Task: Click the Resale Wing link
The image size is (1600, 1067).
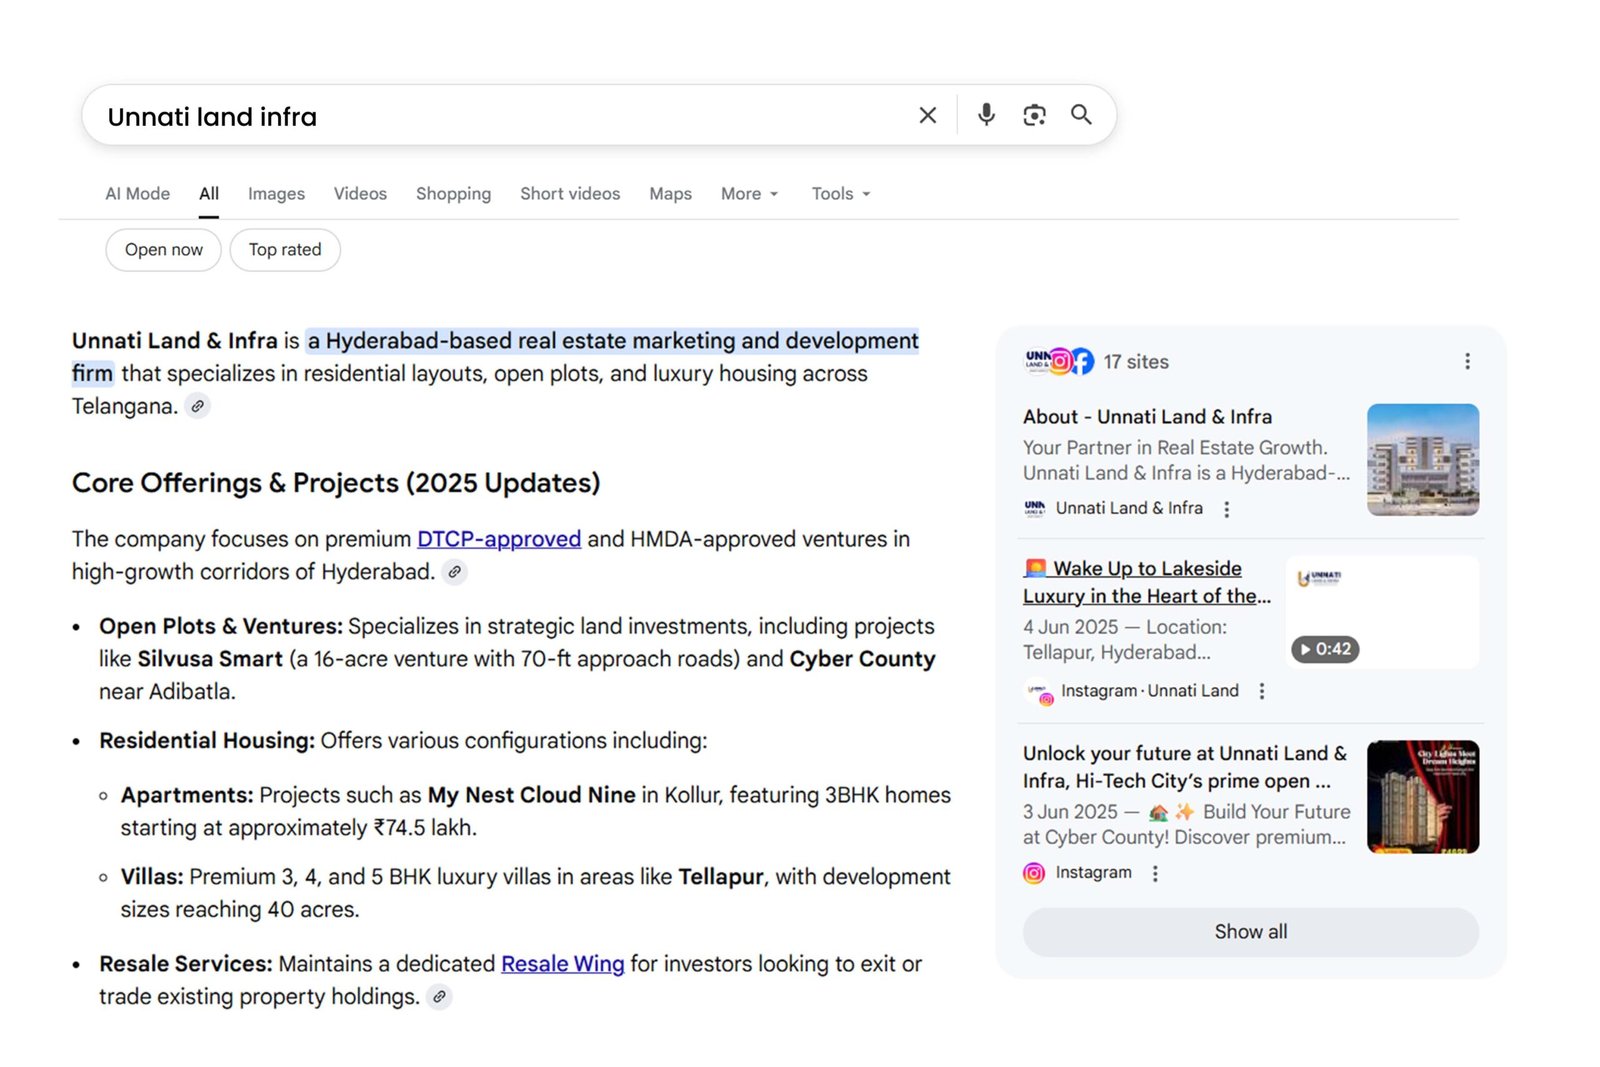Action: [x=563, y=964]
